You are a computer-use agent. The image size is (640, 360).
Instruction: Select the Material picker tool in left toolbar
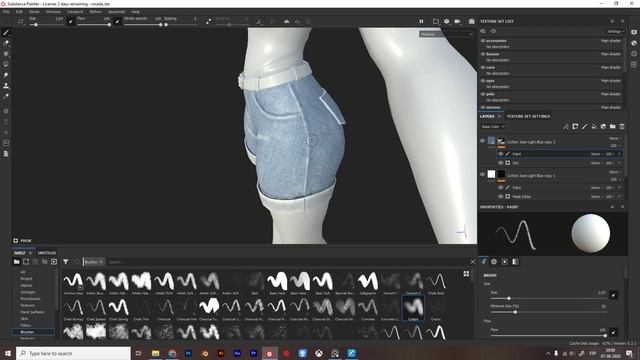[x=6, y=97]
